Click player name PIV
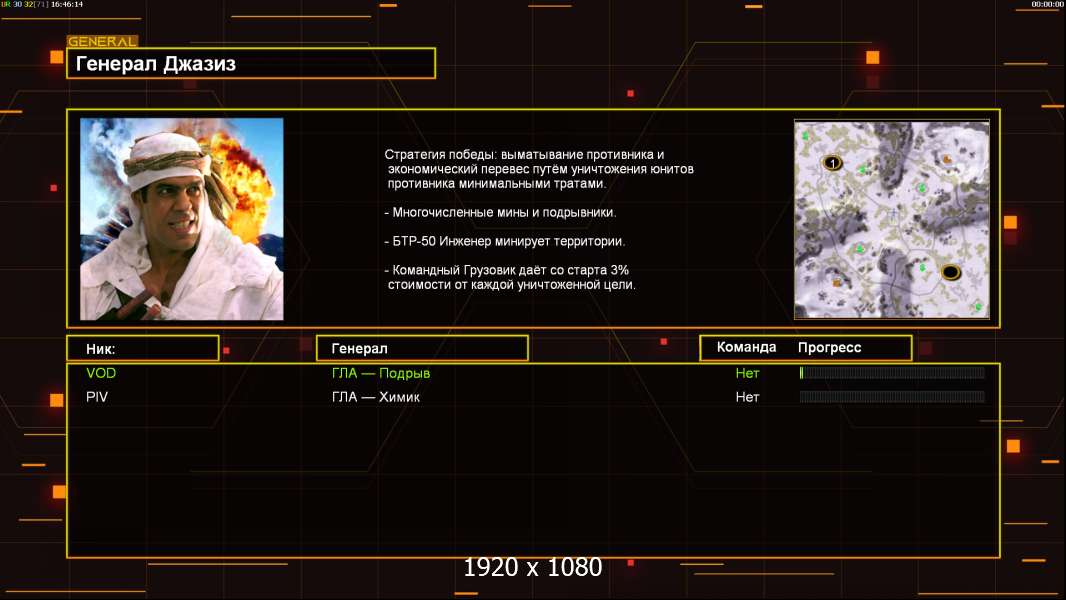Image resolution: width=1066 pixels, height=600 pixels. point(97,397)
